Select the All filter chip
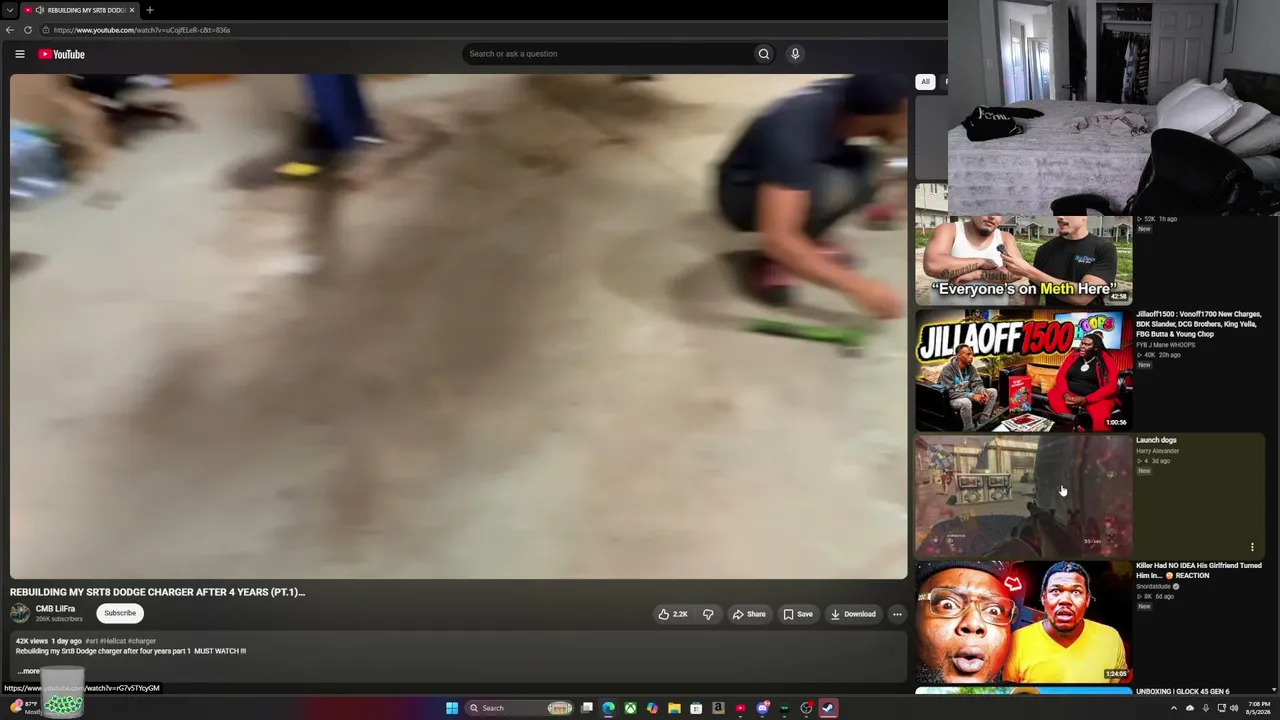Image resolution: width=1280 pixels, height=720 pixels. [x=925, y=82]
